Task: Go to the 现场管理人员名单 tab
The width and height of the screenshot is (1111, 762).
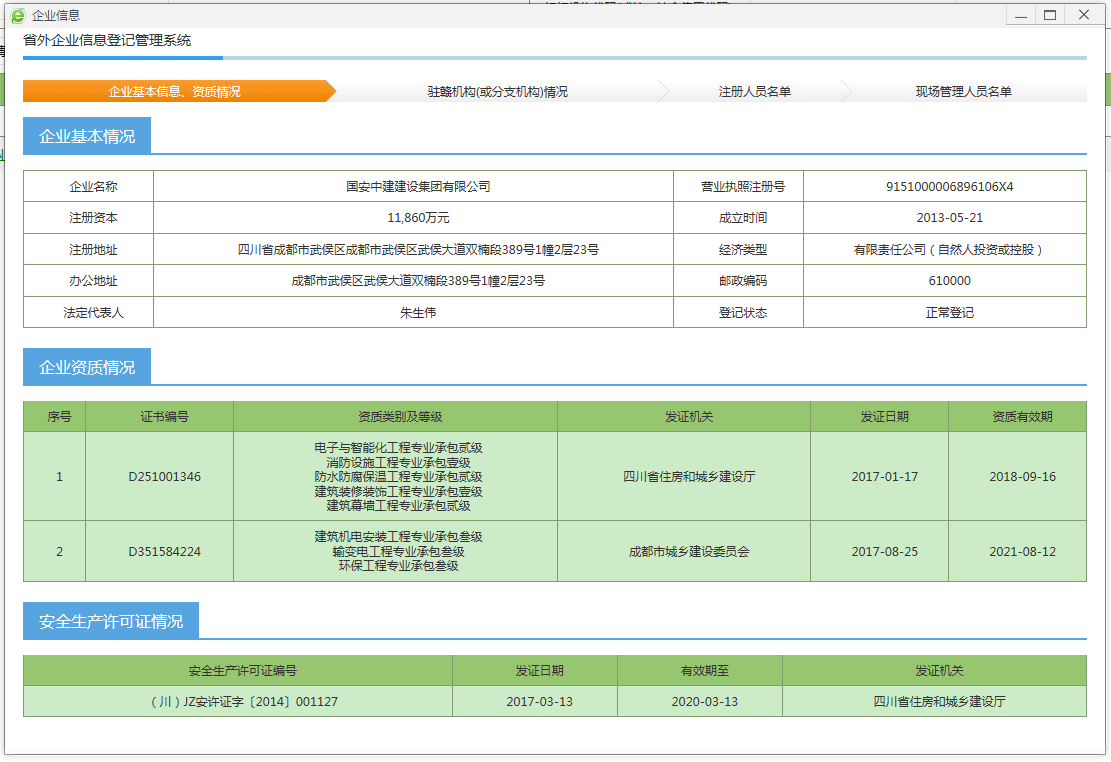Action: (963, 91)
